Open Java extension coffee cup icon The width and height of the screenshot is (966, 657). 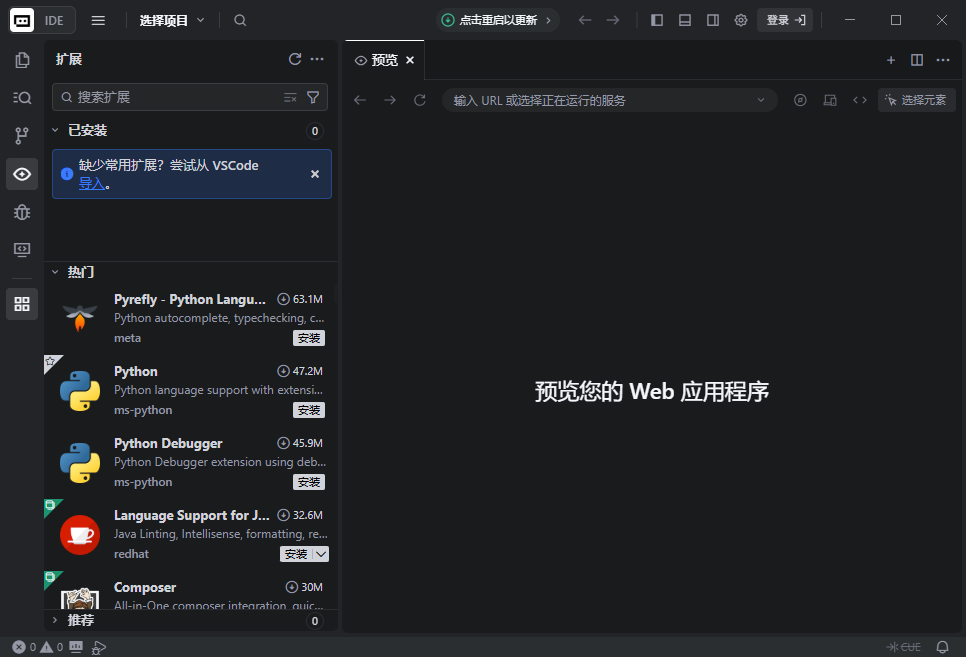tap(80, 534)
